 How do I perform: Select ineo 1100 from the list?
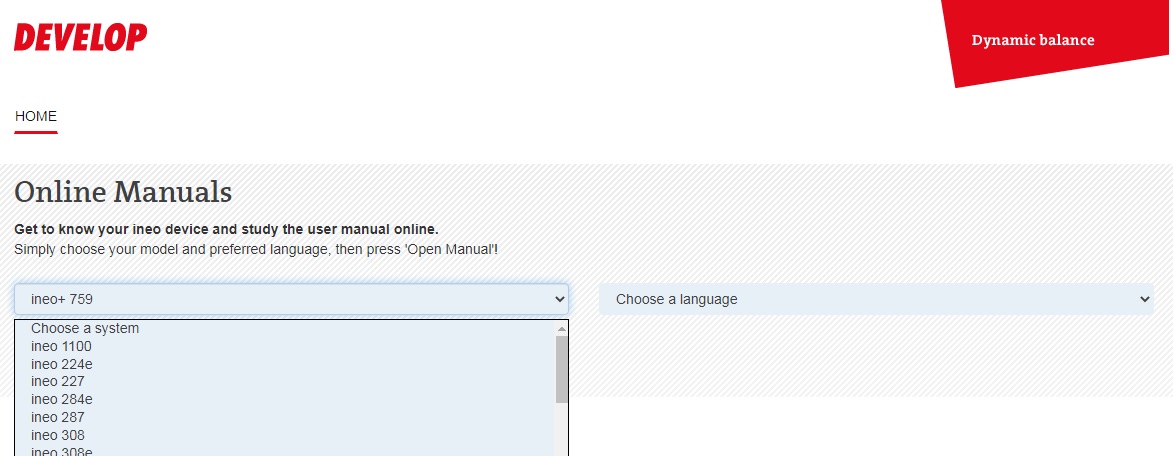(61, 346)
